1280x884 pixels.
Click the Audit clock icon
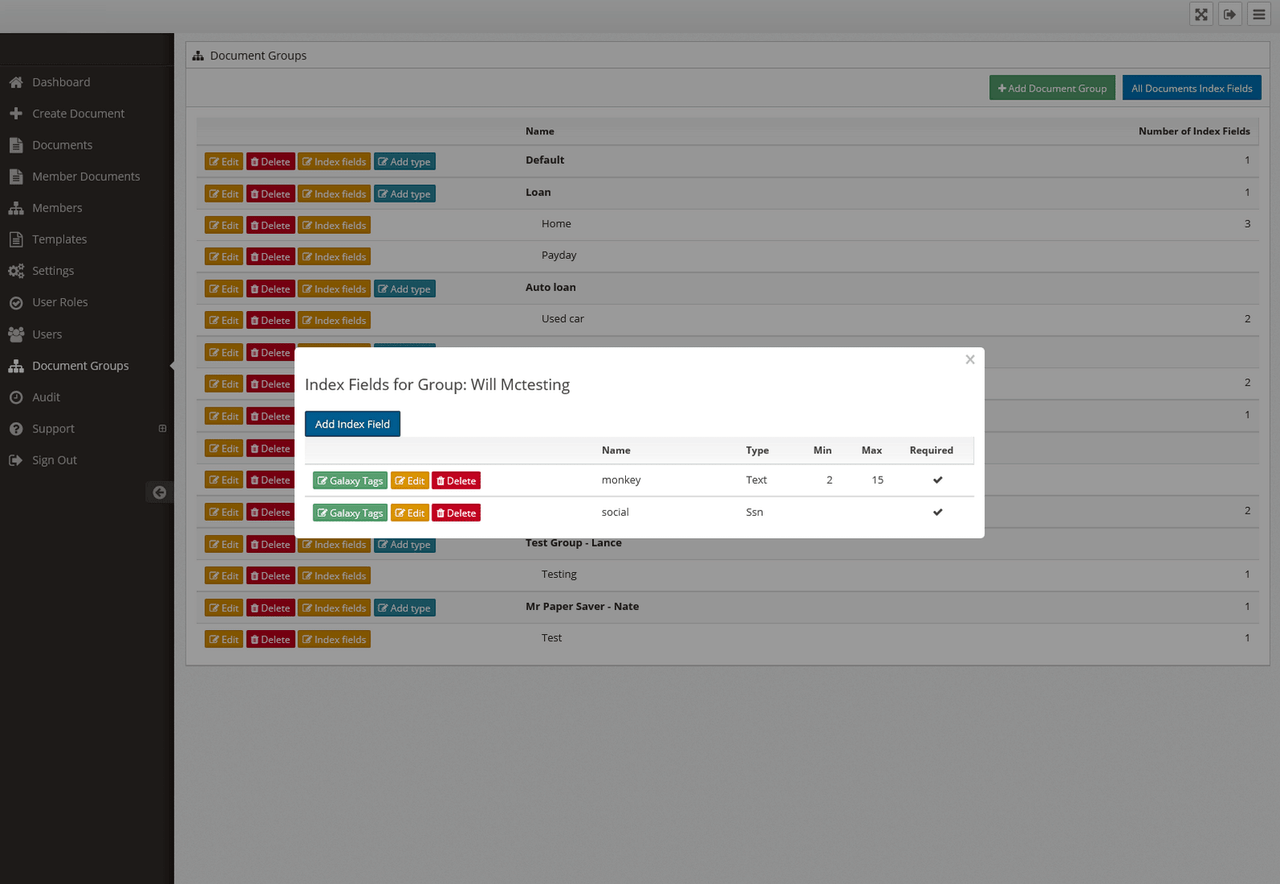pos(16,397)
